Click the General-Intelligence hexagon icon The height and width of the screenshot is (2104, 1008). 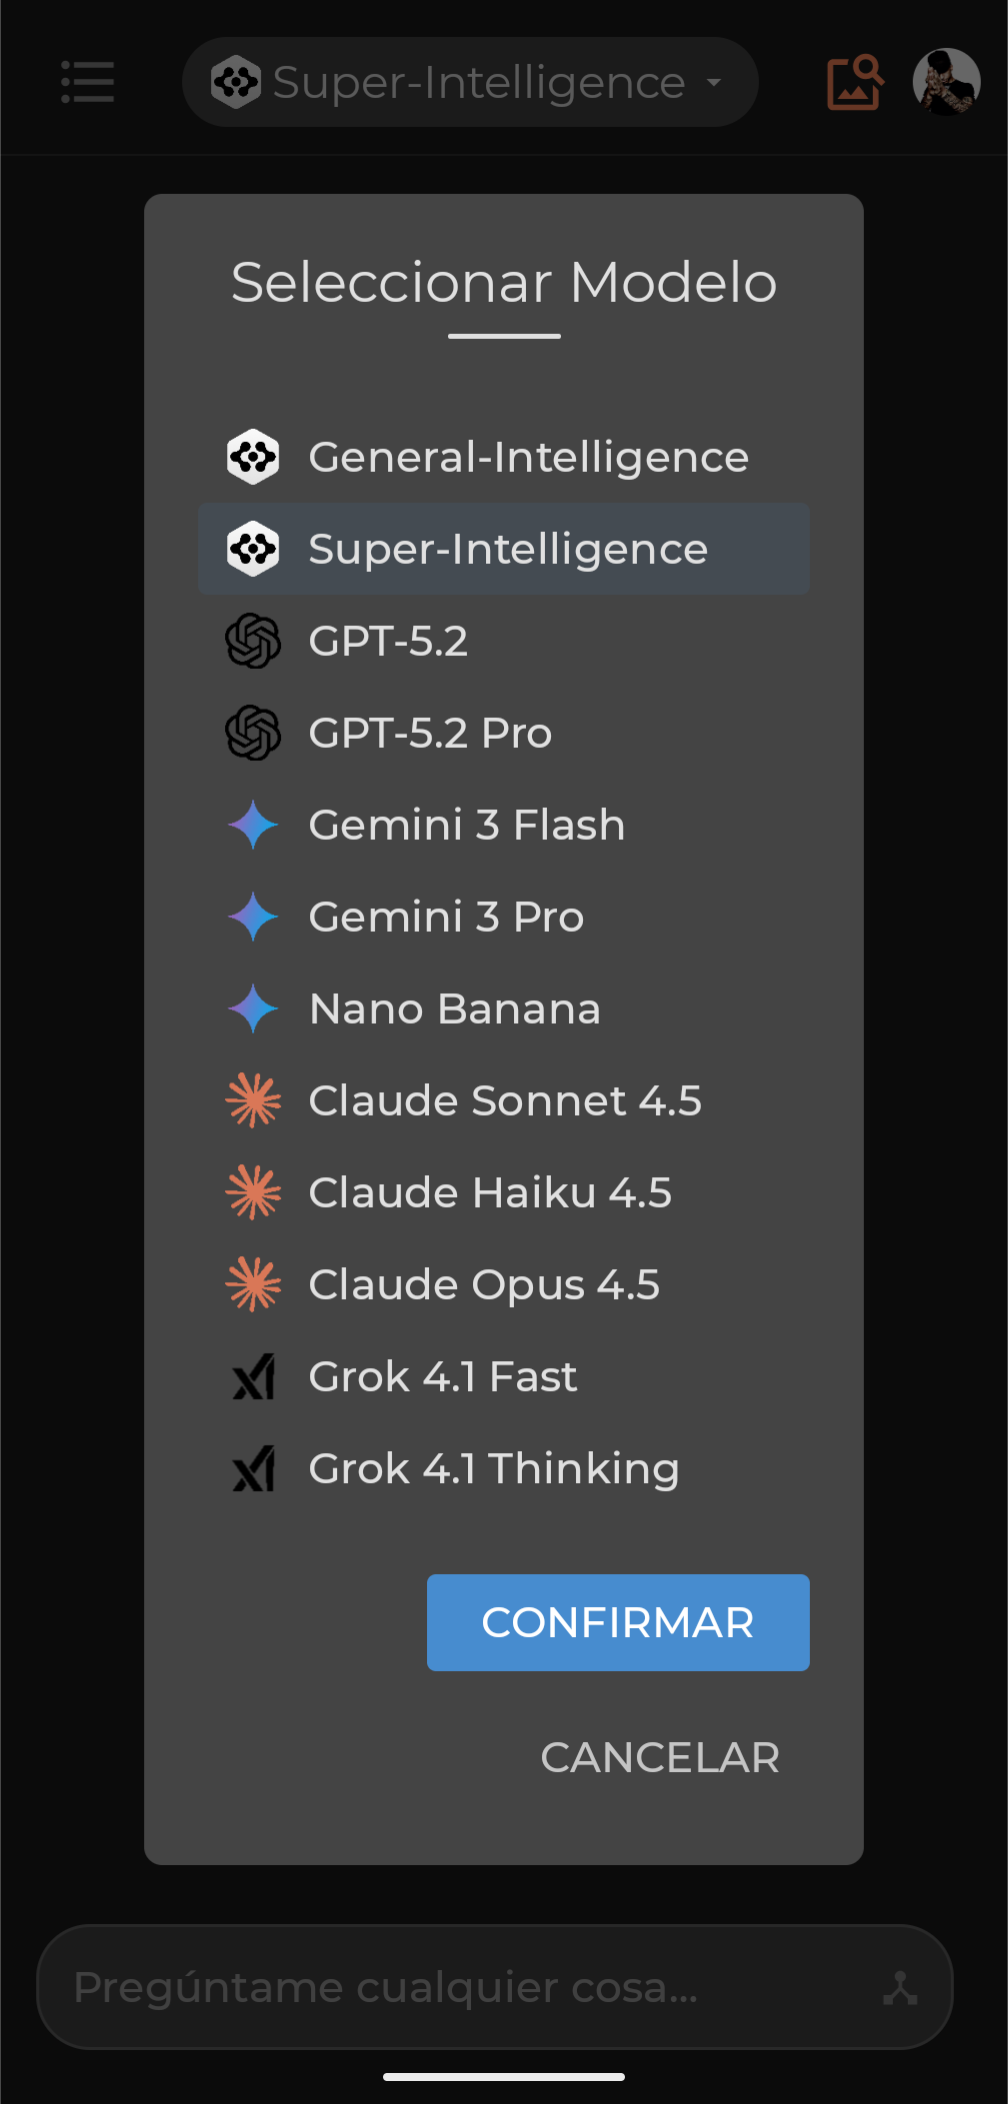coord(253,457)
